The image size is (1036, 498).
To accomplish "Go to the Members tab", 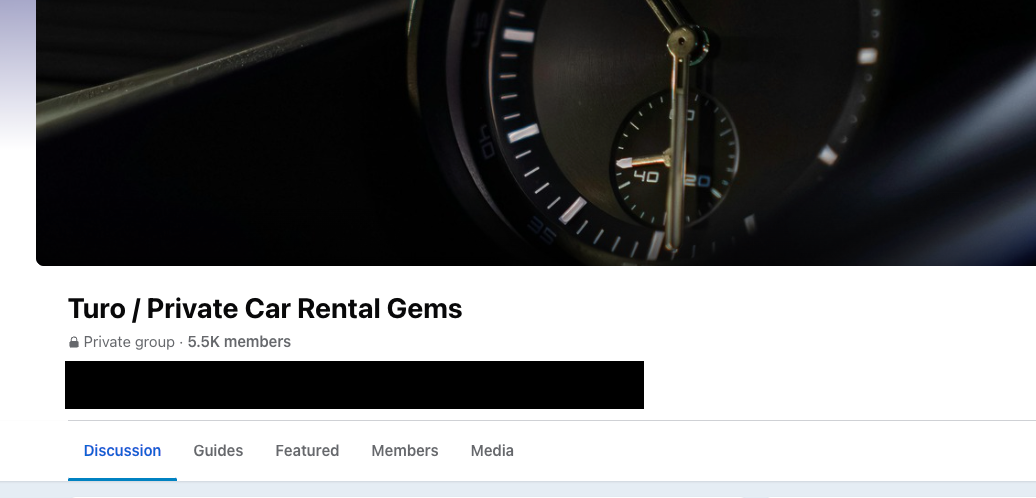I will [x=404, y=450].
